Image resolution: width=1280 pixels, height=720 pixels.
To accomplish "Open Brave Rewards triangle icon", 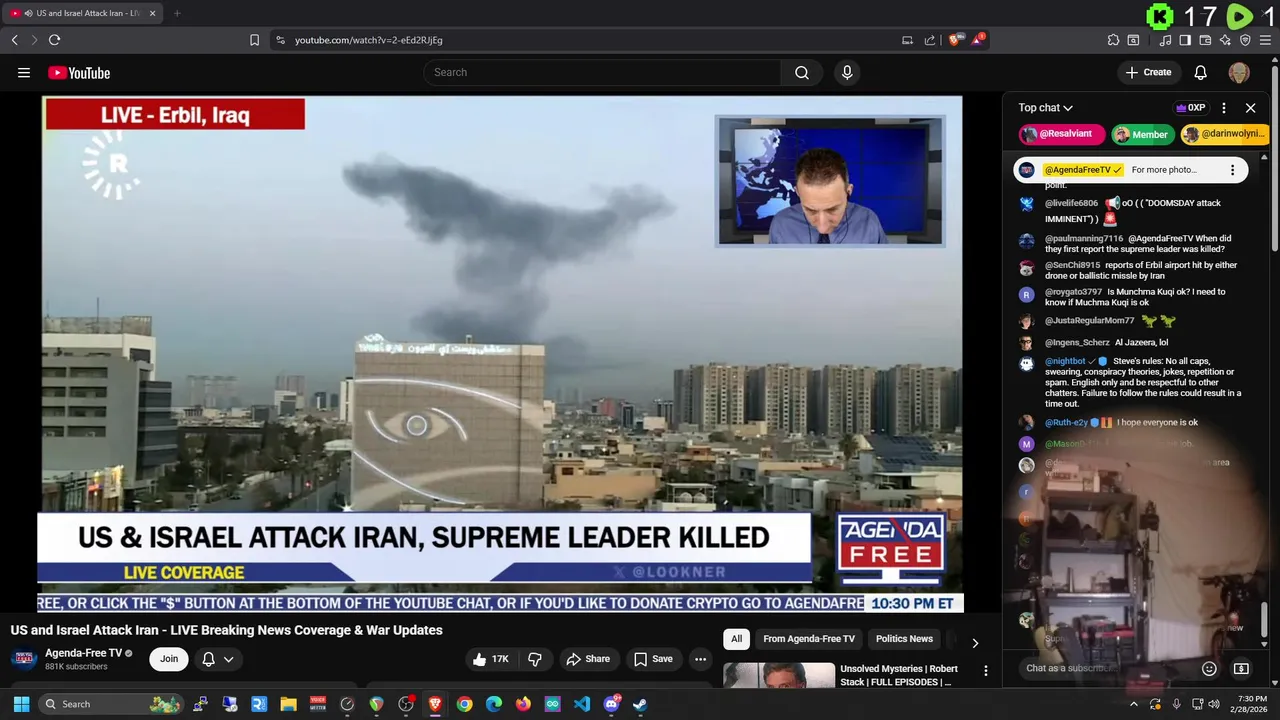I will coord(978,40).
